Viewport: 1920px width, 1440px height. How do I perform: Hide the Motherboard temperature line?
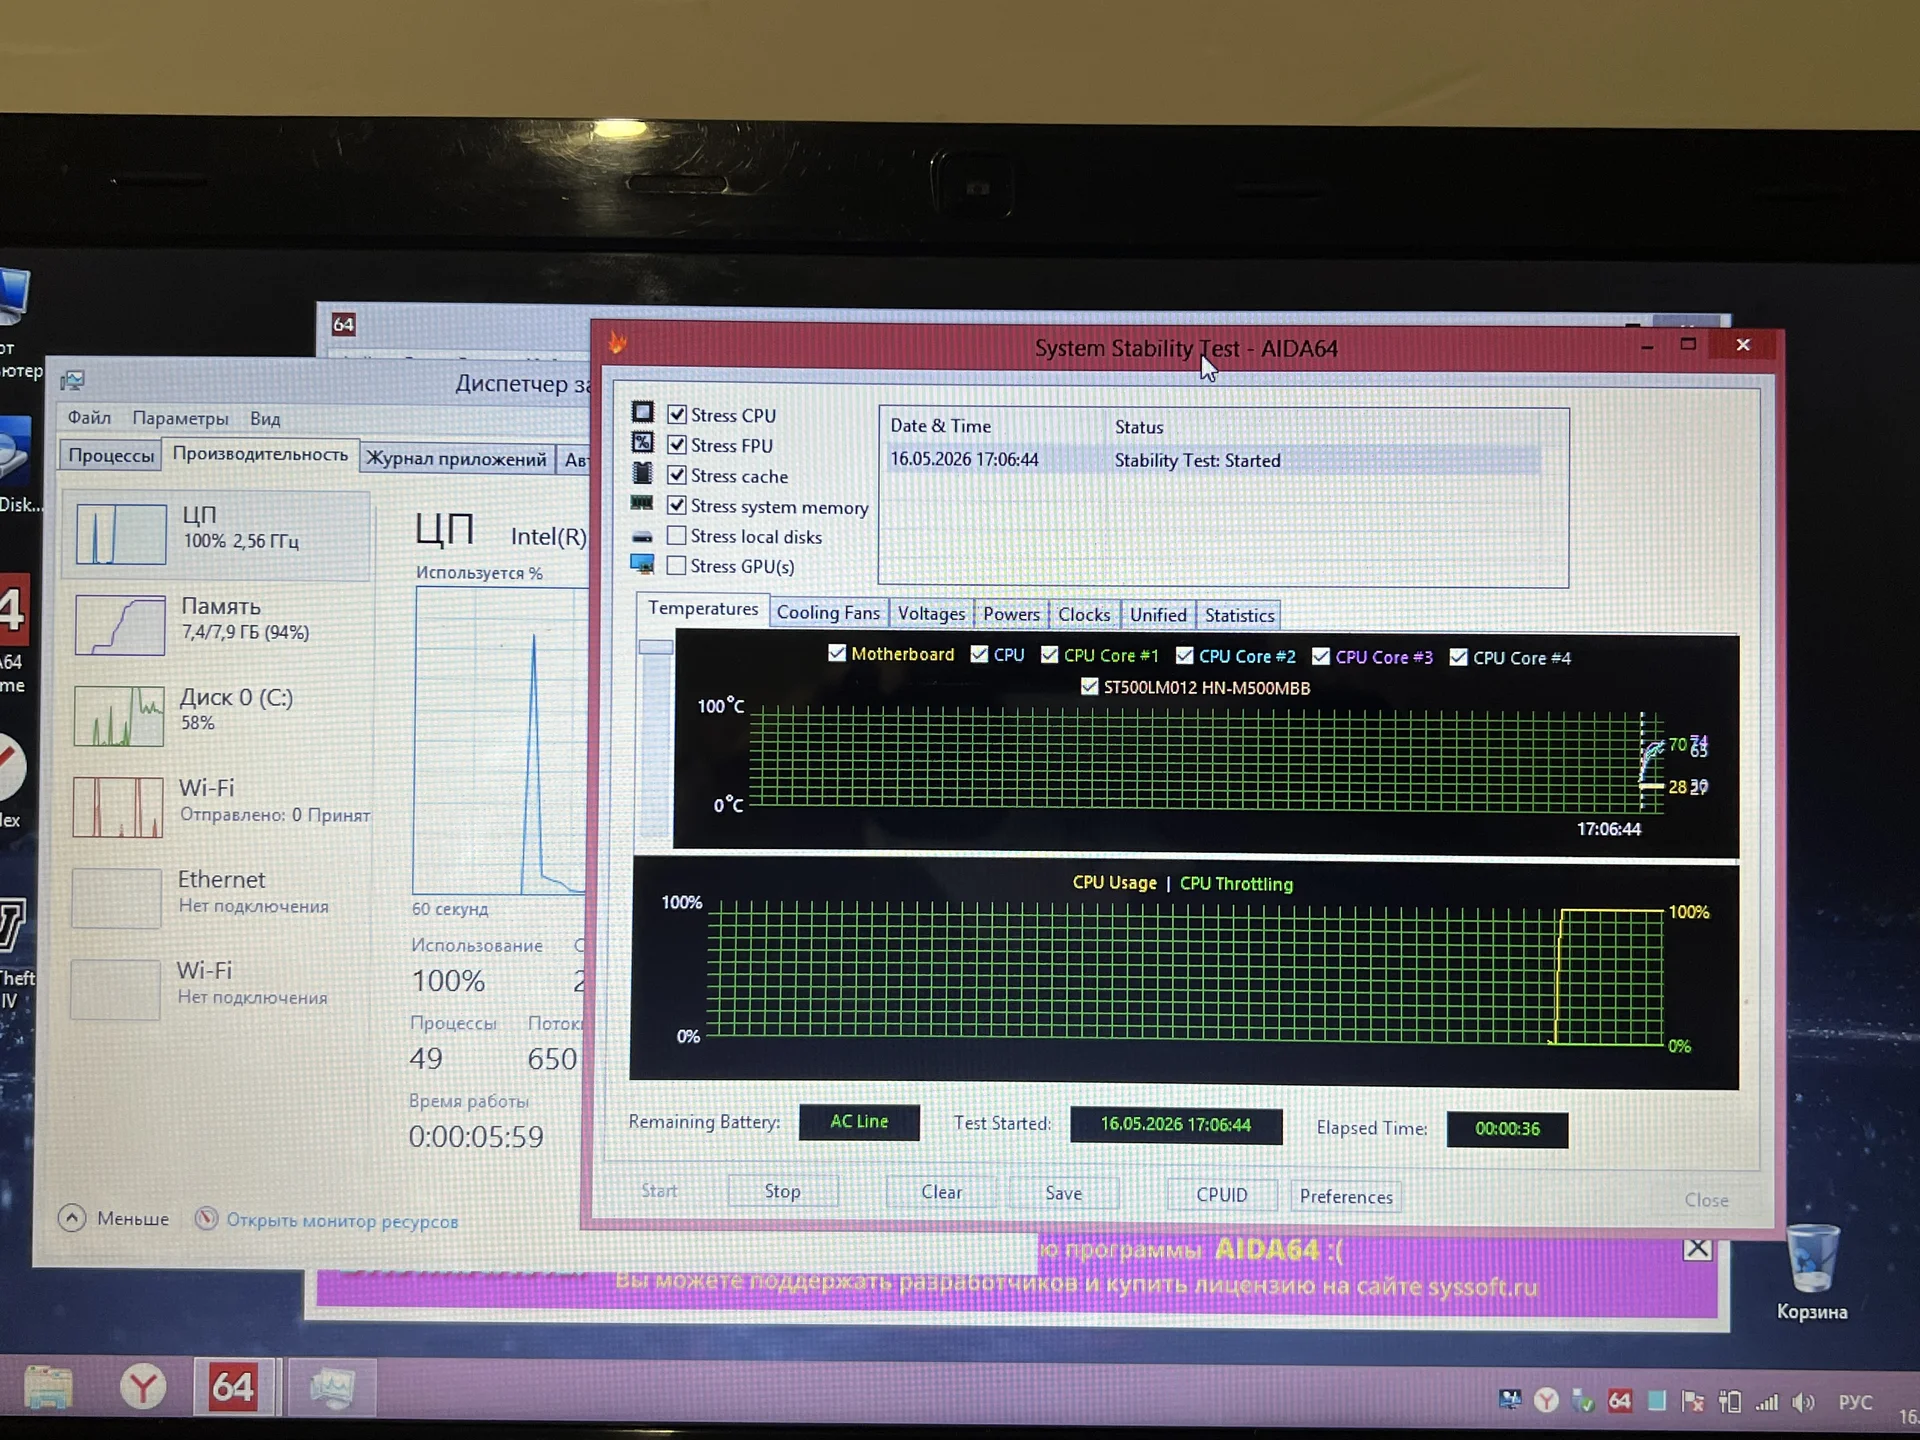(x=837, y=653)
